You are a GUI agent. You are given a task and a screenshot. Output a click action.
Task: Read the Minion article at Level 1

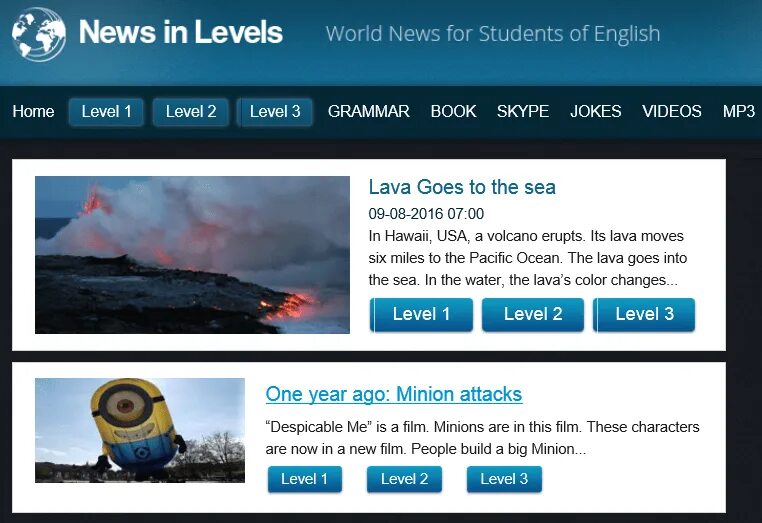[305, 479]
